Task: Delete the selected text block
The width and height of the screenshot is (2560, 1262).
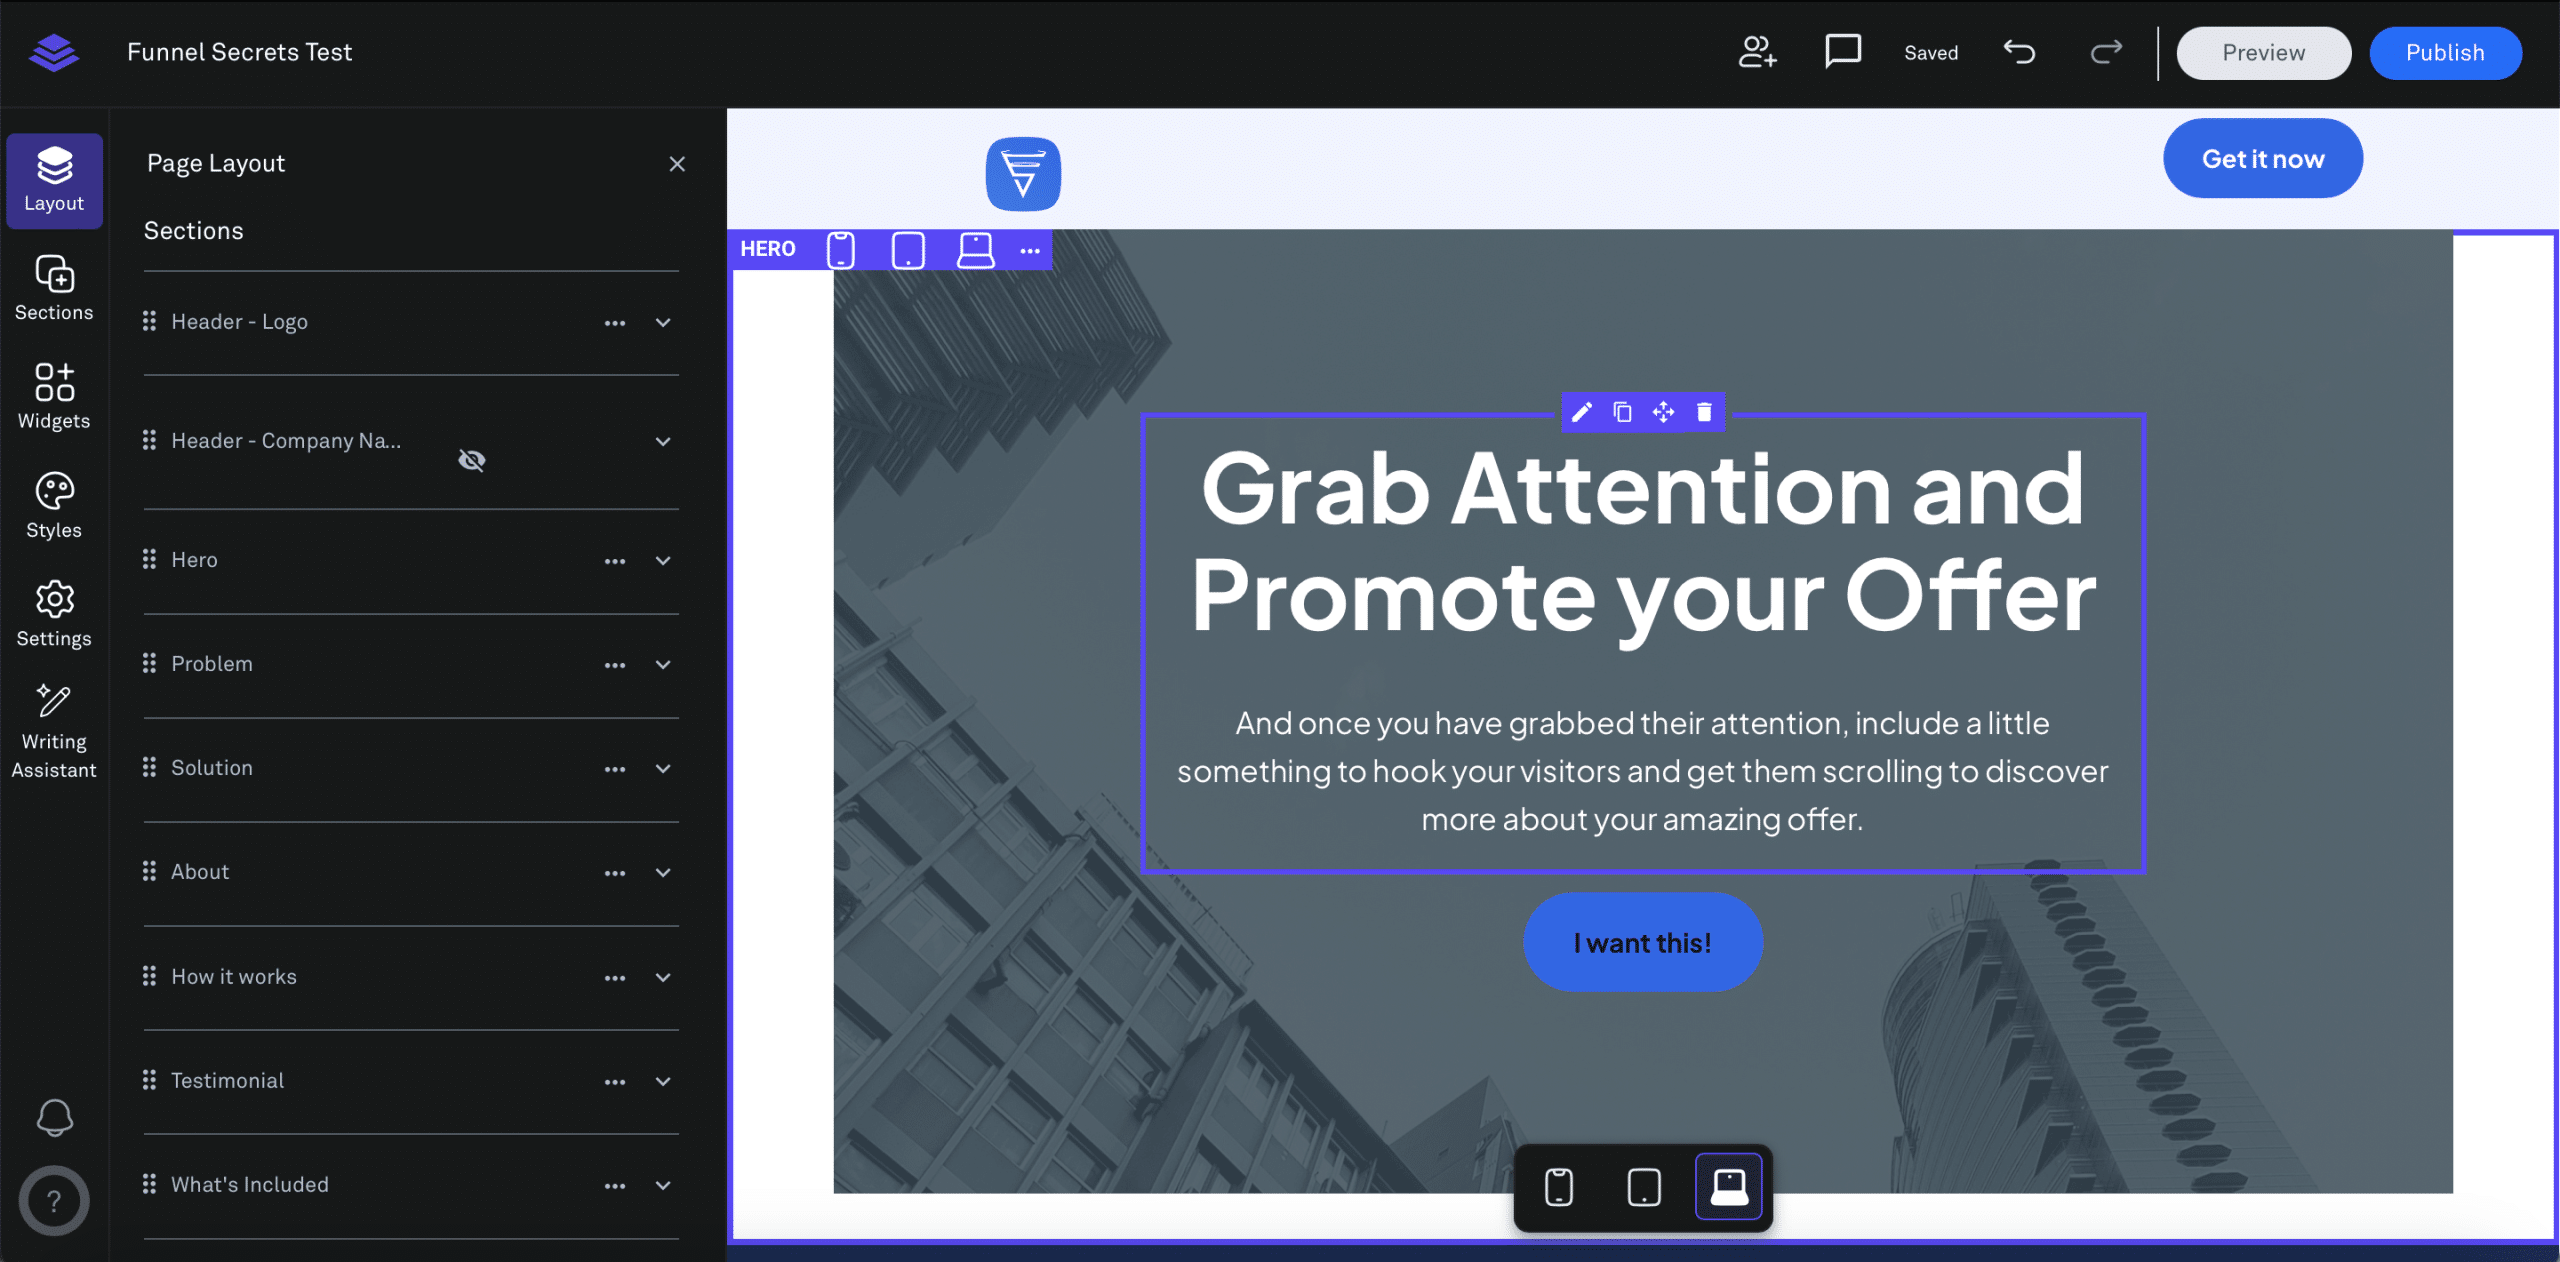Action: tap(1704, 412)
